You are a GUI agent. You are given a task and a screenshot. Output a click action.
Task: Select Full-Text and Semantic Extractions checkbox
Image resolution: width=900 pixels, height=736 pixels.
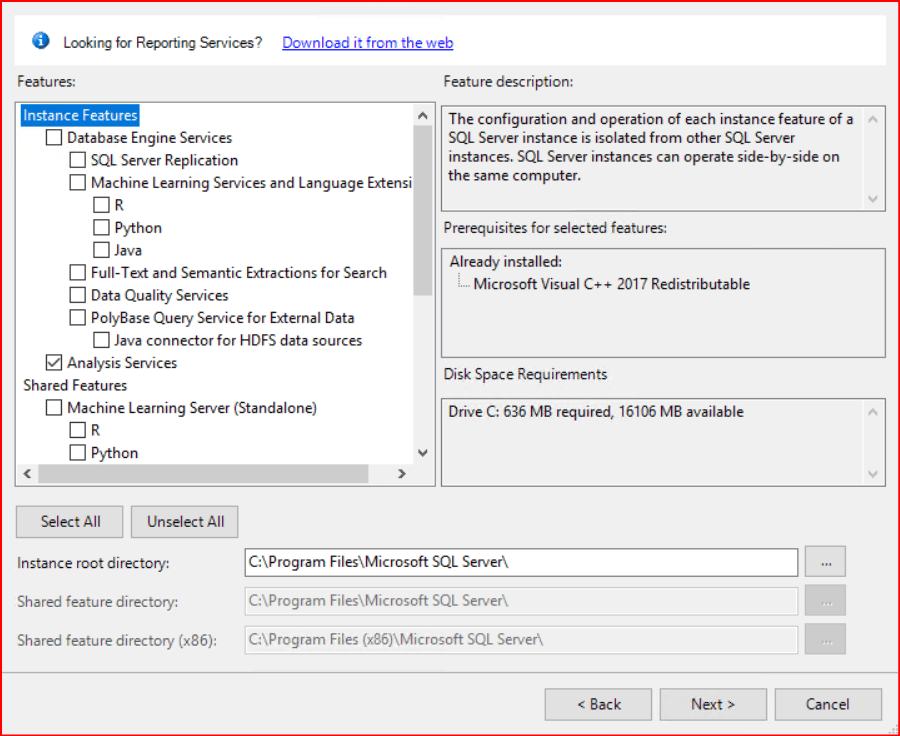(78, 273)
